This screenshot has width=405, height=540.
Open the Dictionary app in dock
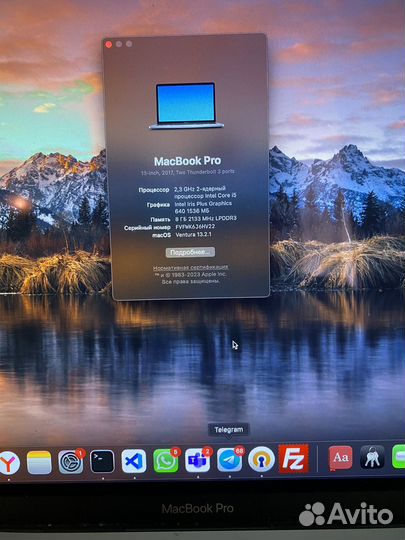pos(340,458)
